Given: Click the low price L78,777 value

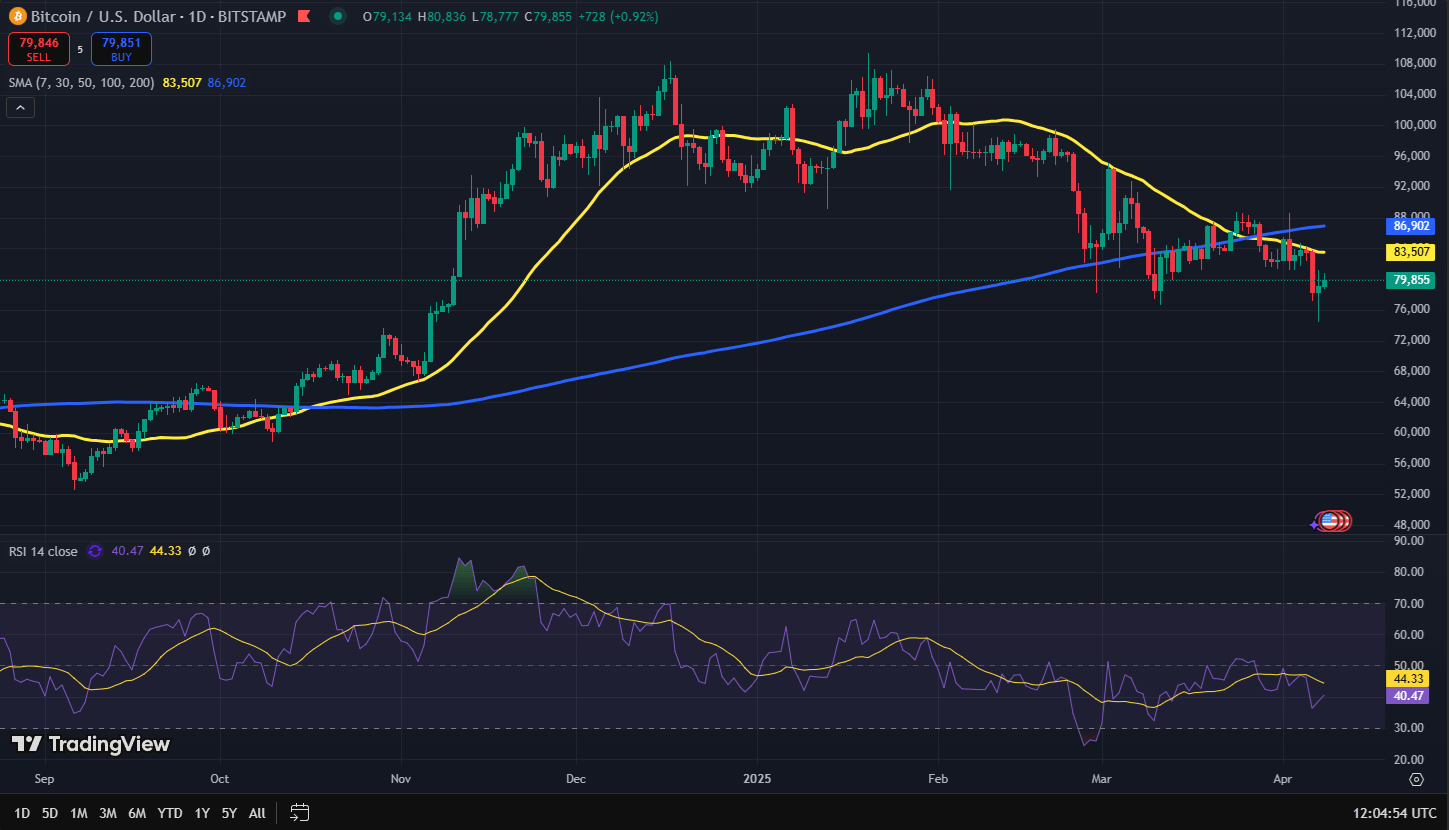Looking at the screenshot, I should coord(495,16).
